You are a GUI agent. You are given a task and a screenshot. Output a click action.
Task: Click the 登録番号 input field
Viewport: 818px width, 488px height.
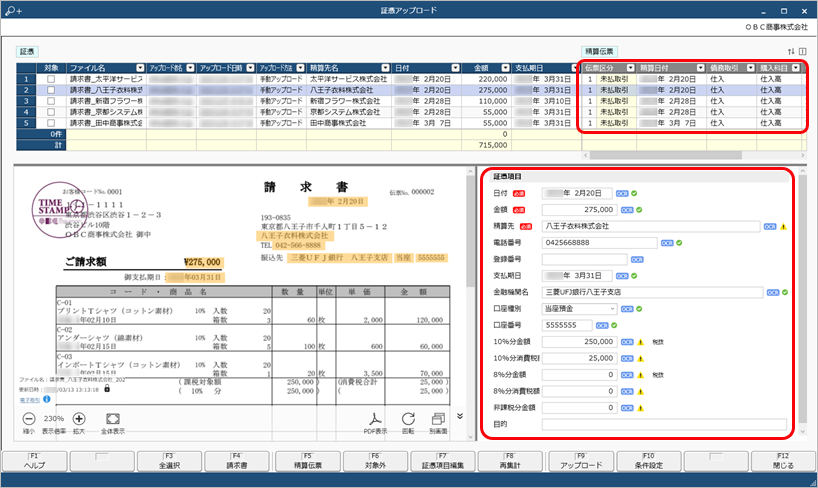point(585,259)
